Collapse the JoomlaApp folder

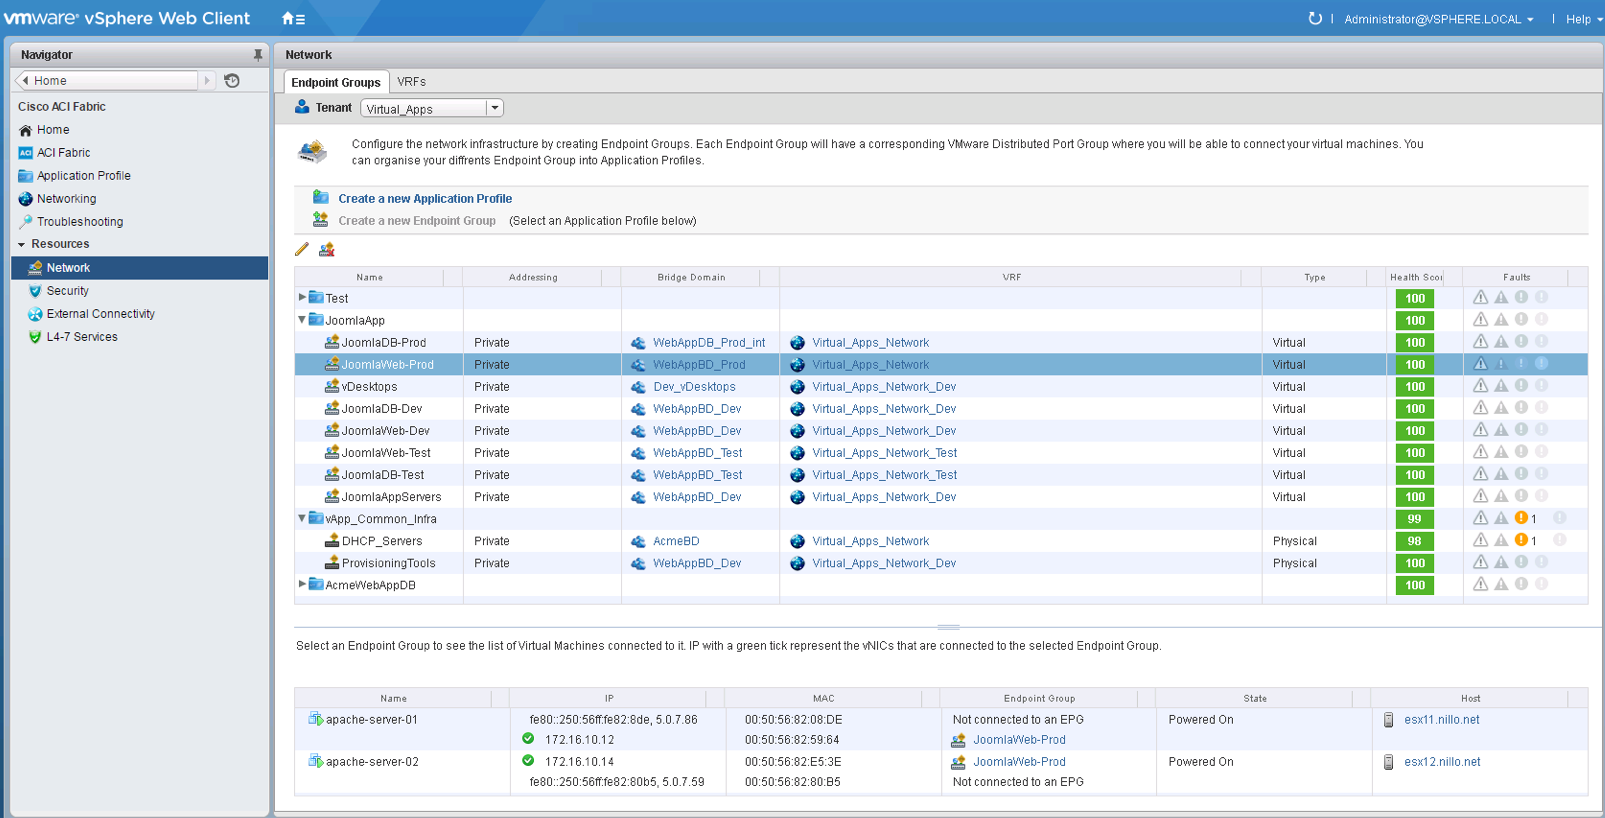pos(302,320)
